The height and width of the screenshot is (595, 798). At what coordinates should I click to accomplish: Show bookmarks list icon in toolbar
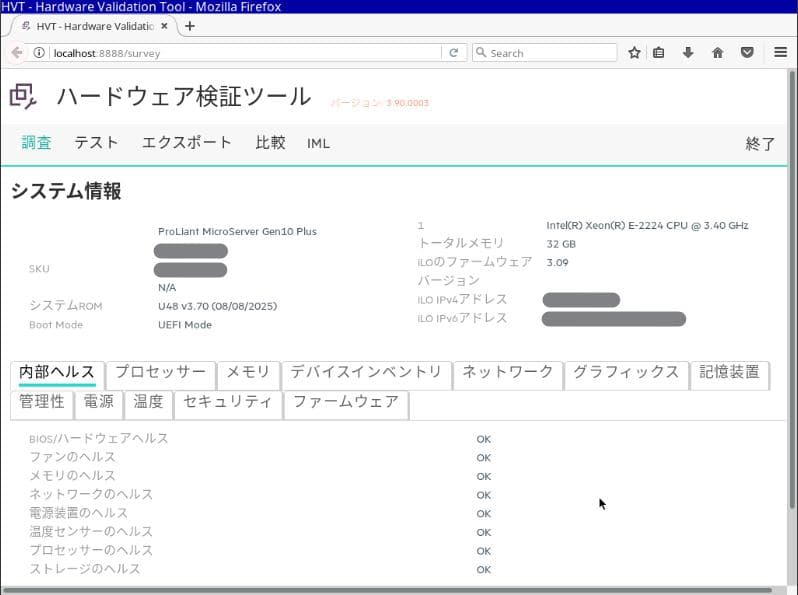[659, 52]
